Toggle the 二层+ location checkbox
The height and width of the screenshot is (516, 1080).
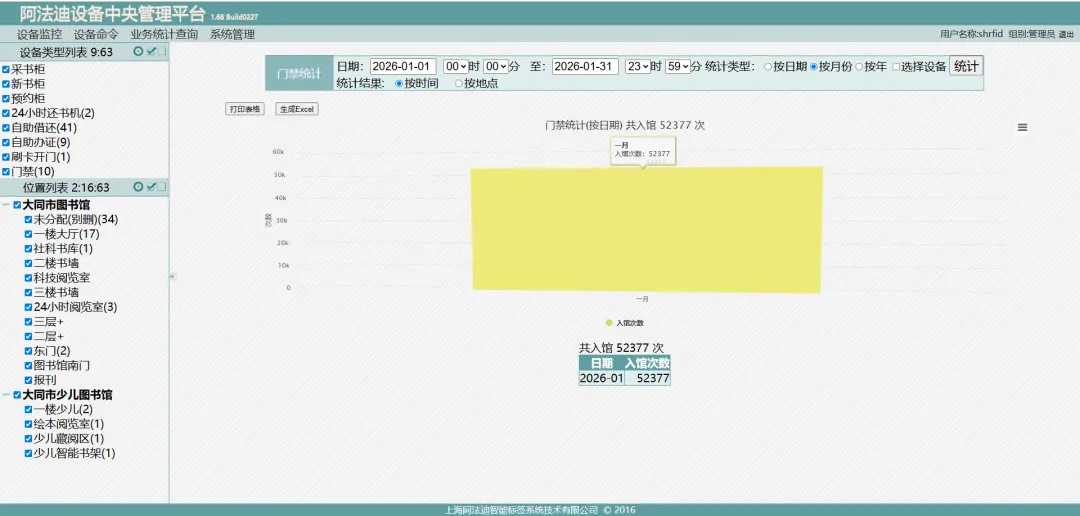pos(28,336)
